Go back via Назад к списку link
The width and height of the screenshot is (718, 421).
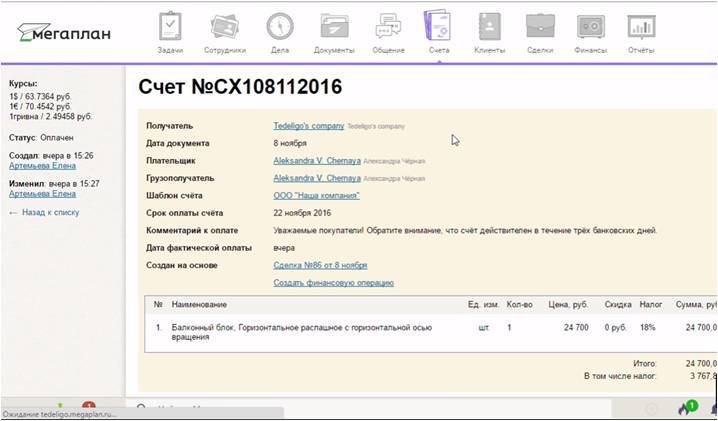point(50,213)
